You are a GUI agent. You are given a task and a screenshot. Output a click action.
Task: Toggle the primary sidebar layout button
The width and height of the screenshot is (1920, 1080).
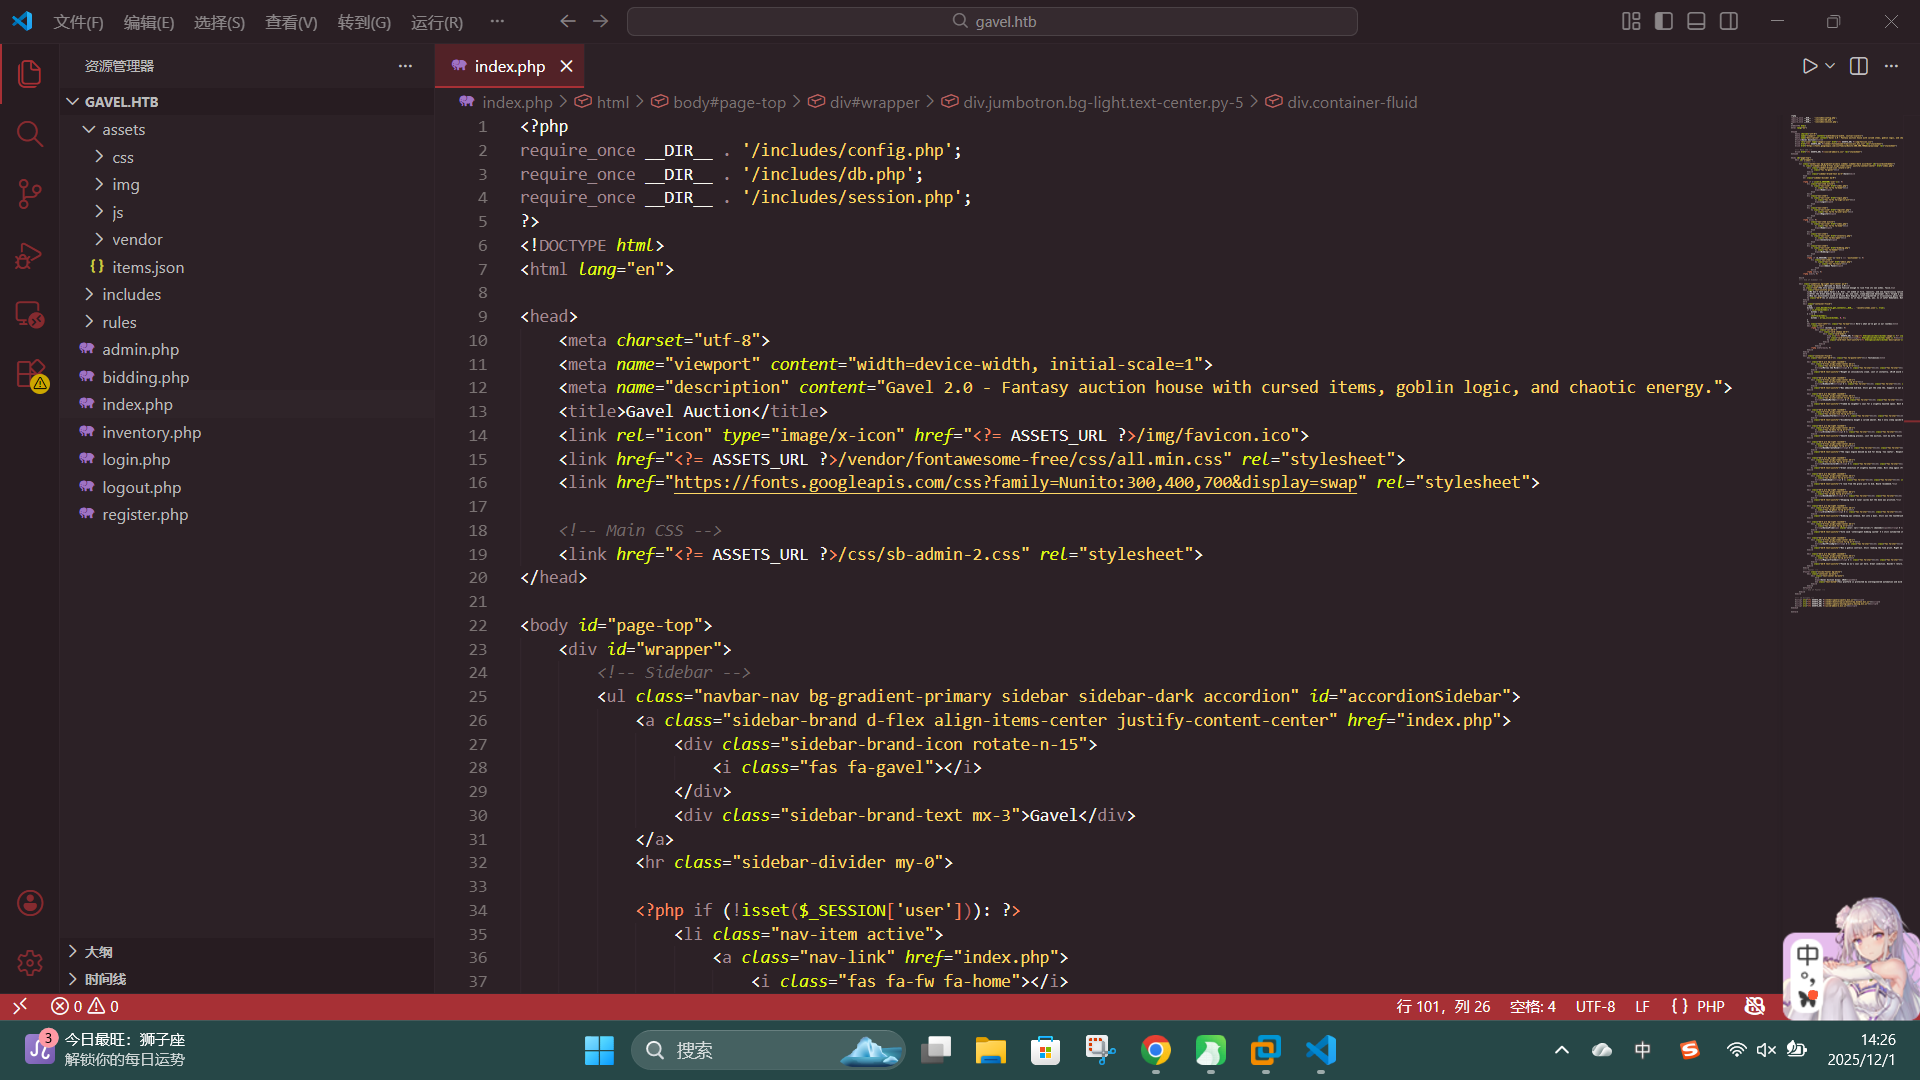[1664, 21]
